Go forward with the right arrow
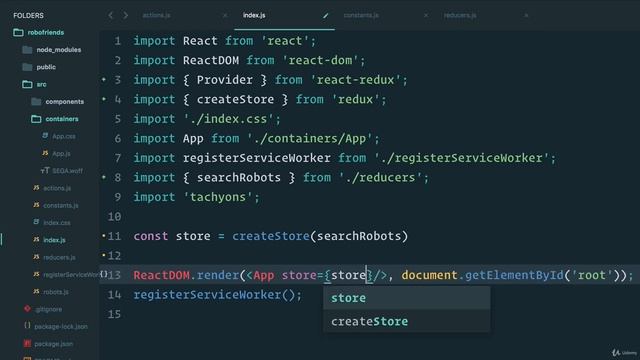This screenshot has height=360, width=640. [125, 16]
